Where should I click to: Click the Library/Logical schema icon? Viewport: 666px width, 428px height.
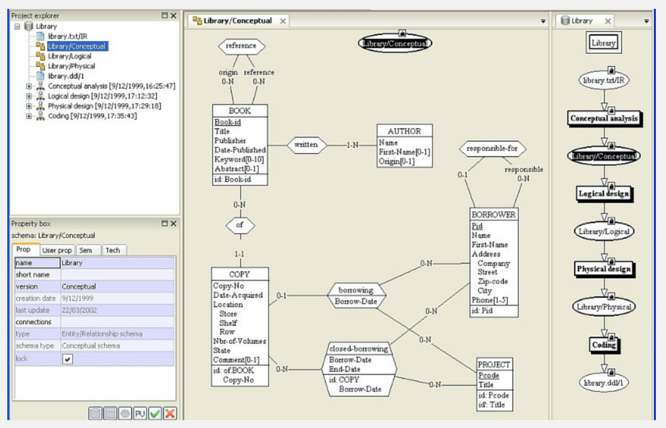coord(41,56)
